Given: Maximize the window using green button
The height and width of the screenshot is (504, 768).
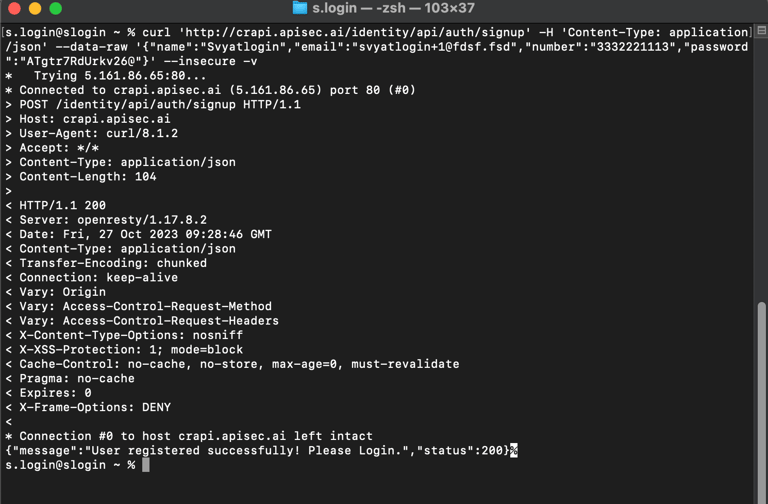Looking at the screenshot, I should 56,8.
